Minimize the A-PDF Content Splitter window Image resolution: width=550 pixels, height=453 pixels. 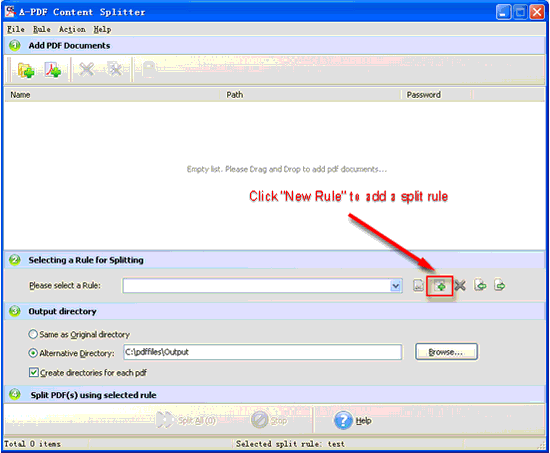tap(504, 12)
